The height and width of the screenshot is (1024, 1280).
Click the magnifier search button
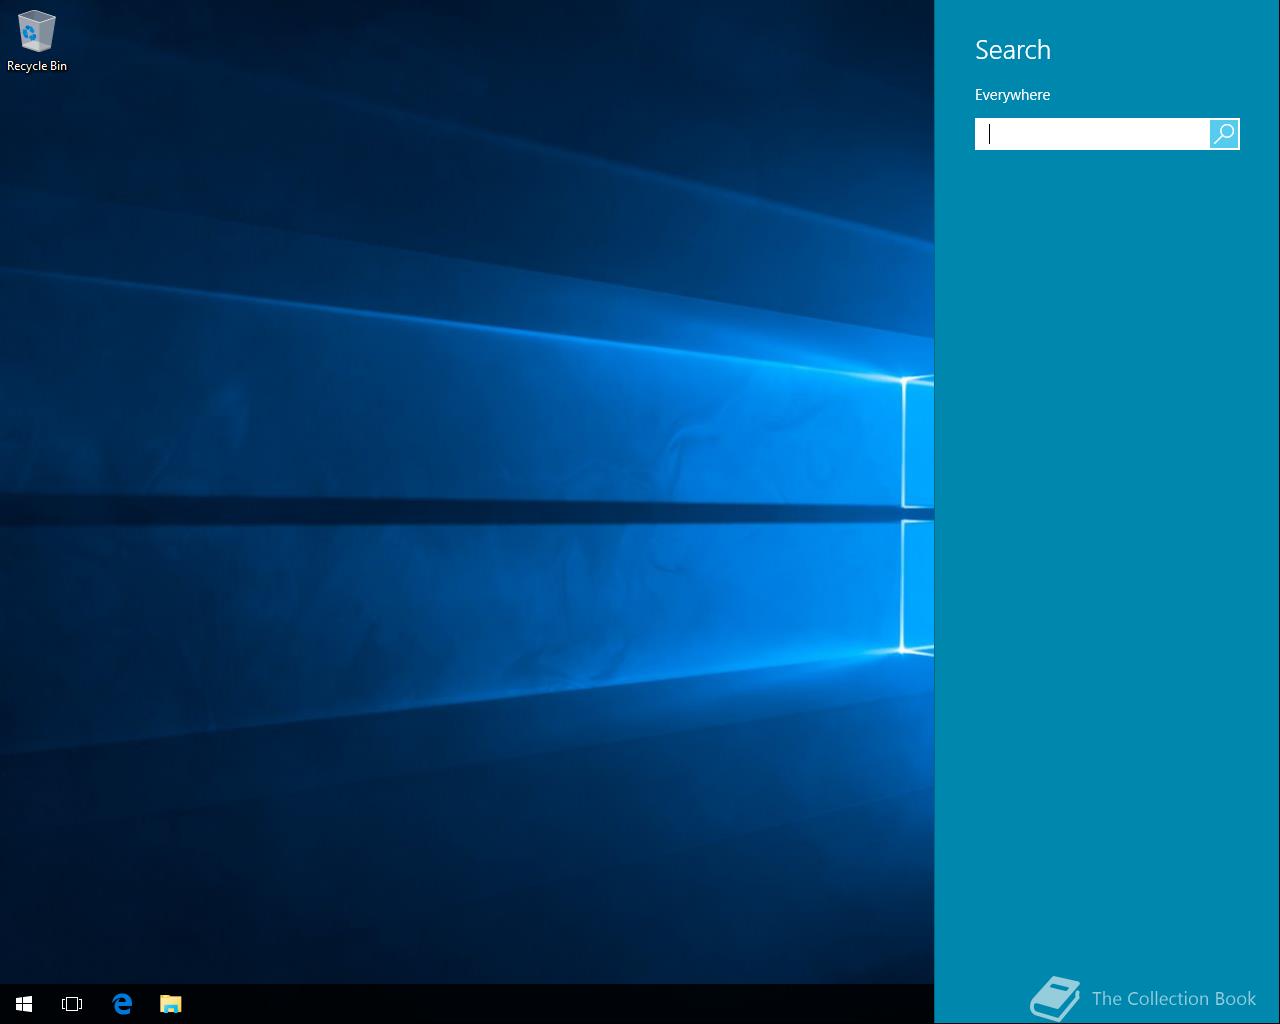[1224, 134]
